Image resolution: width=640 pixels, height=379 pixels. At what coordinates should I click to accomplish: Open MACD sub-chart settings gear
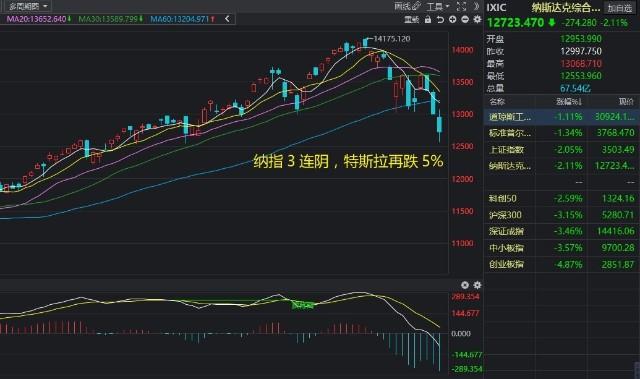[x=477, y=285]
